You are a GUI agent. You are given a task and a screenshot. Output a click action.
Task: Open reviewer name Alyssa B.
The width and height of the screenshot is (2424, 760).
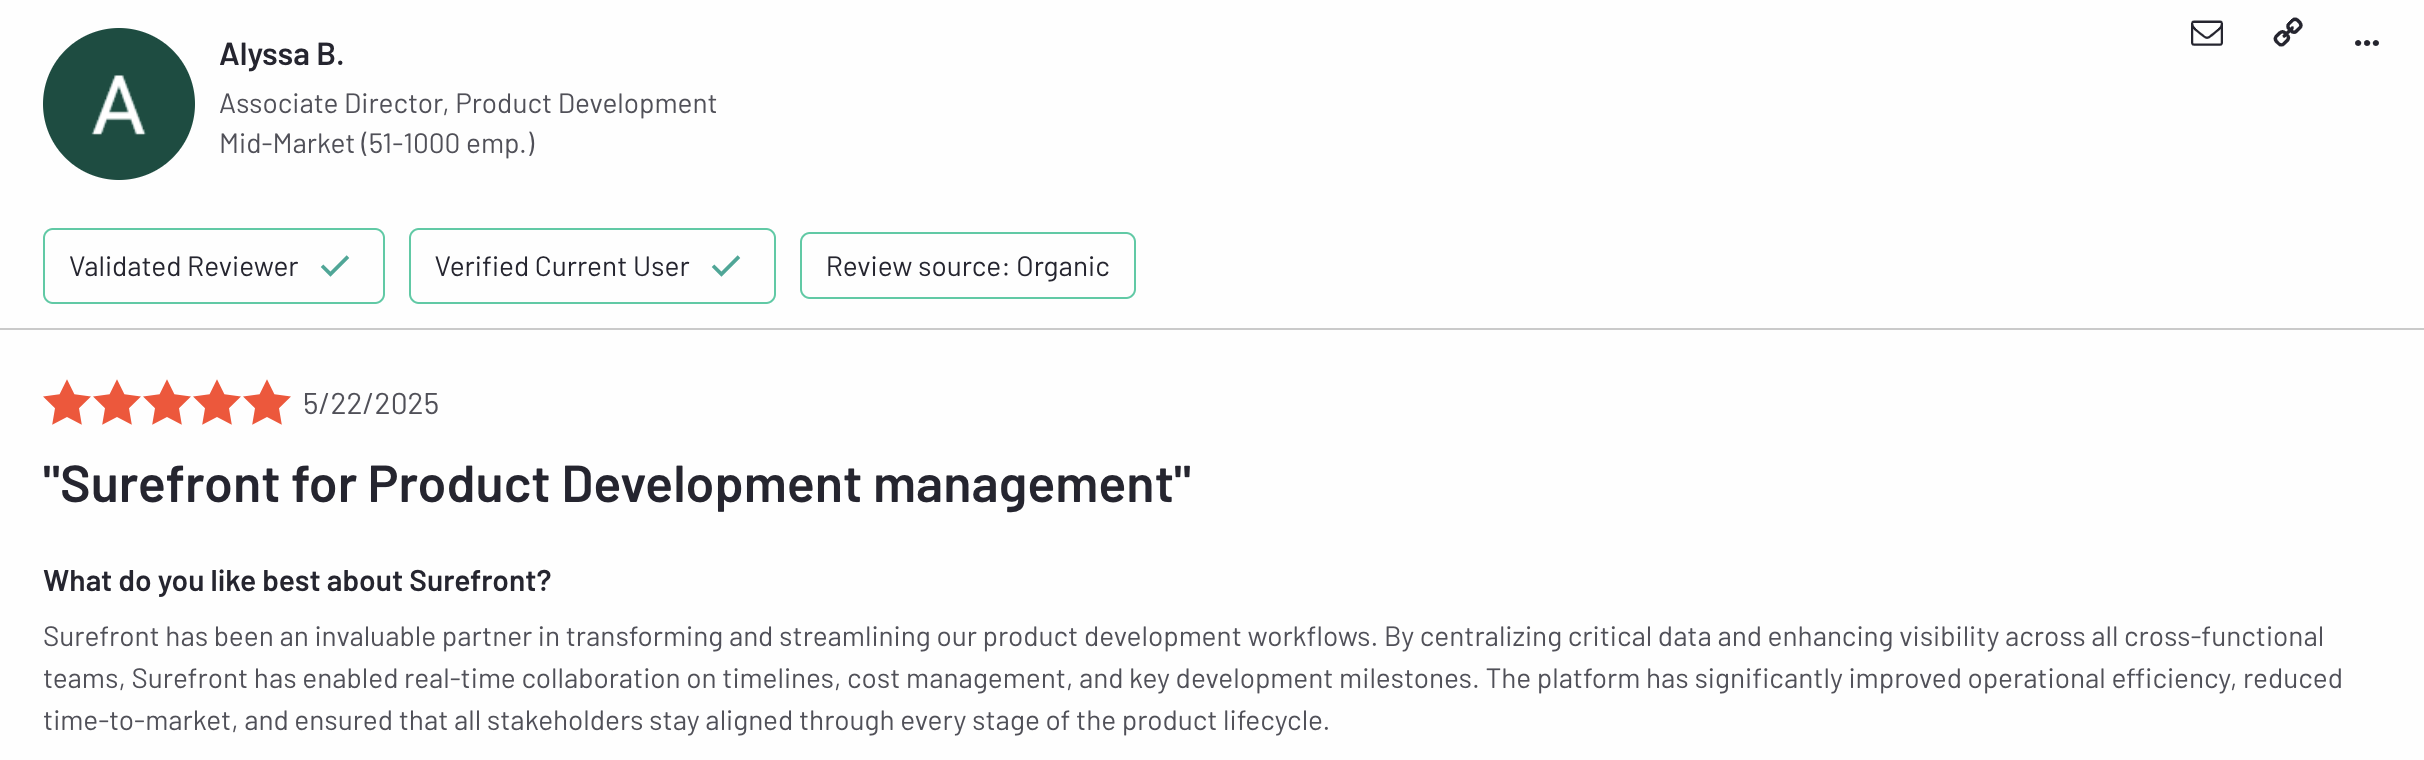281,55
